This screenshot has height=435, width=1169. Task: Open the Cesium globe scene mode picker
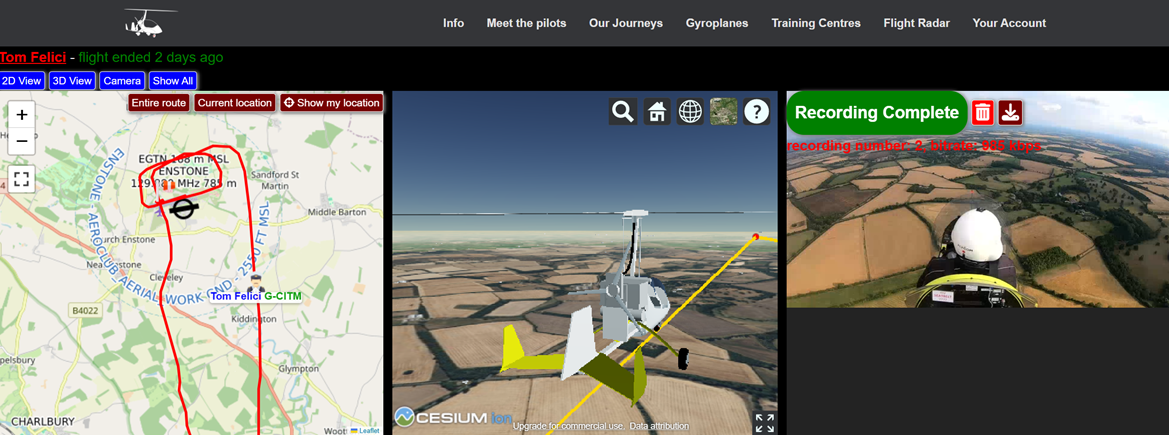690,112
